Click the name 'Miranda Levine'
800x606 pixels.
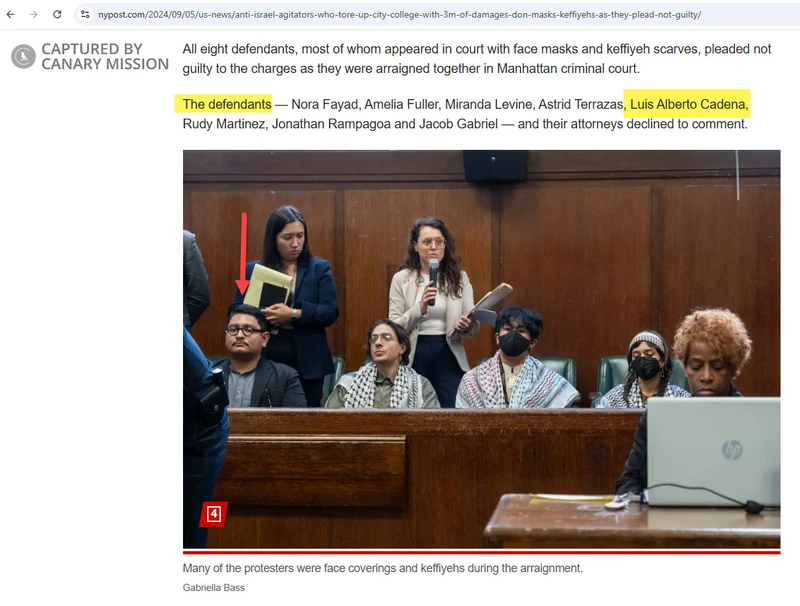click(488, 105)
